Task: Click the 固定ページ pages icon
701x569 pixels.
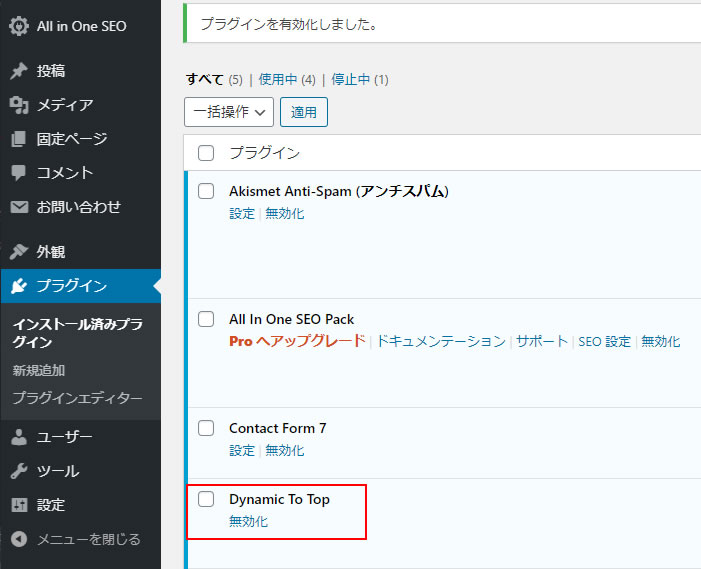Action: tap(19, 139)
